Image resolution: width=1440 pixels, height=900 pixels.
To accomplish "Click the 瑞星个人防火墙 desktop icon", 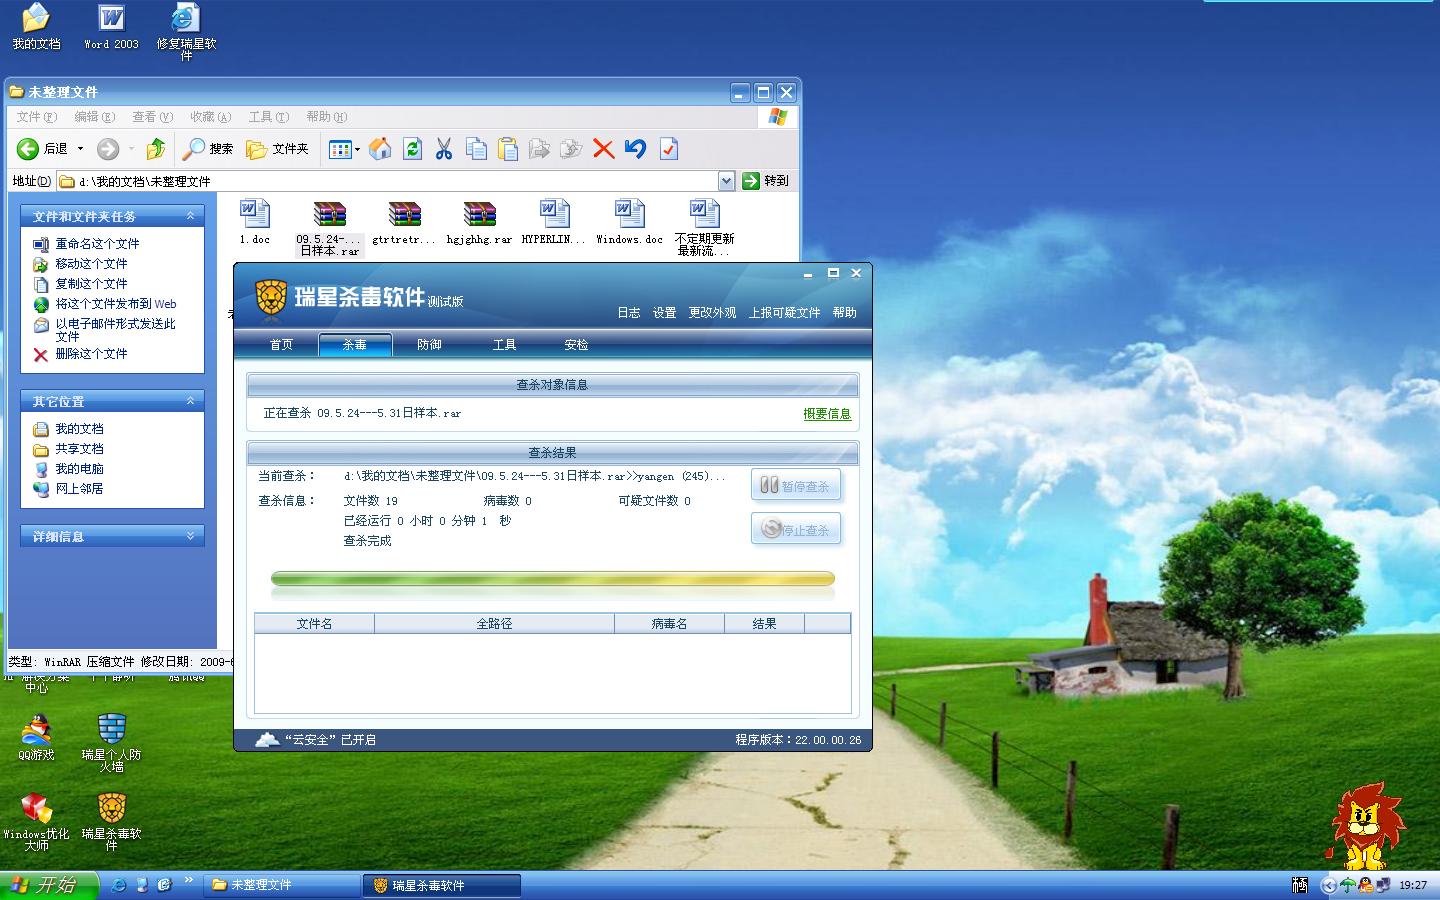I will pos(111,729).
